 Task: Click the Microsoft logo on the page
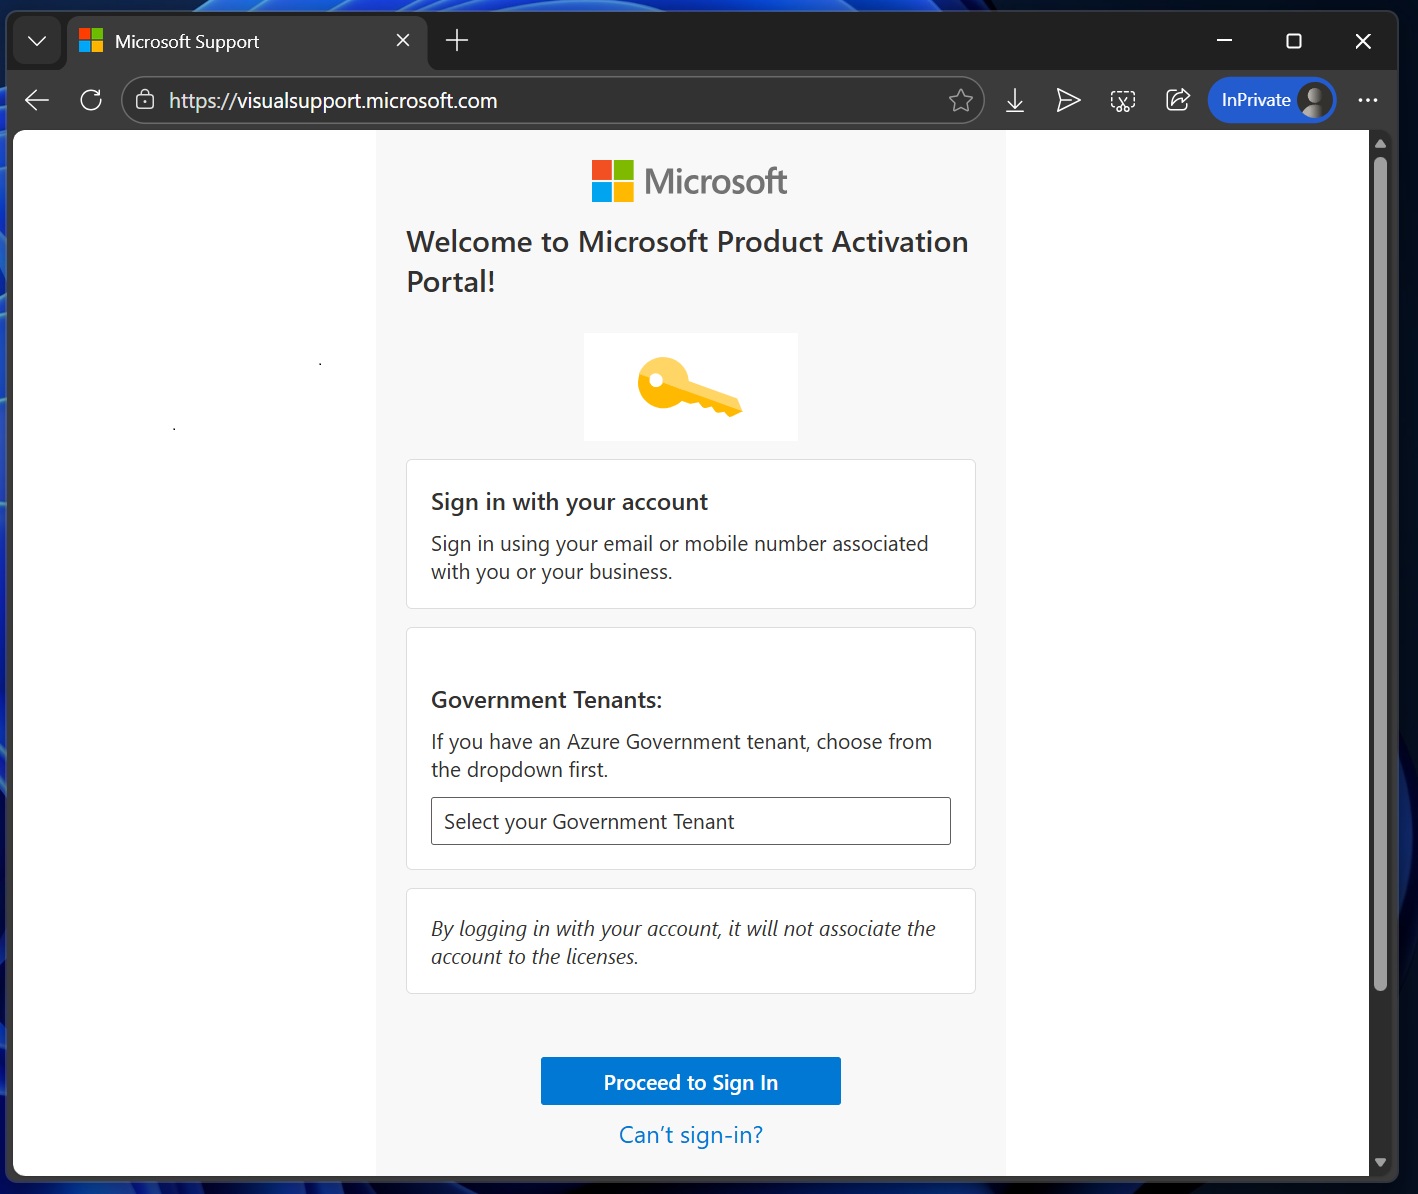click(689, 180)
